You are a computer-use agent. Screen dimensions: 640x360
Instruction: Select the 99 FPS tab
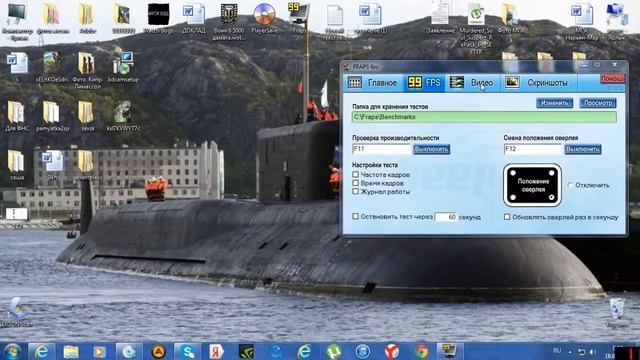point(424,83)
